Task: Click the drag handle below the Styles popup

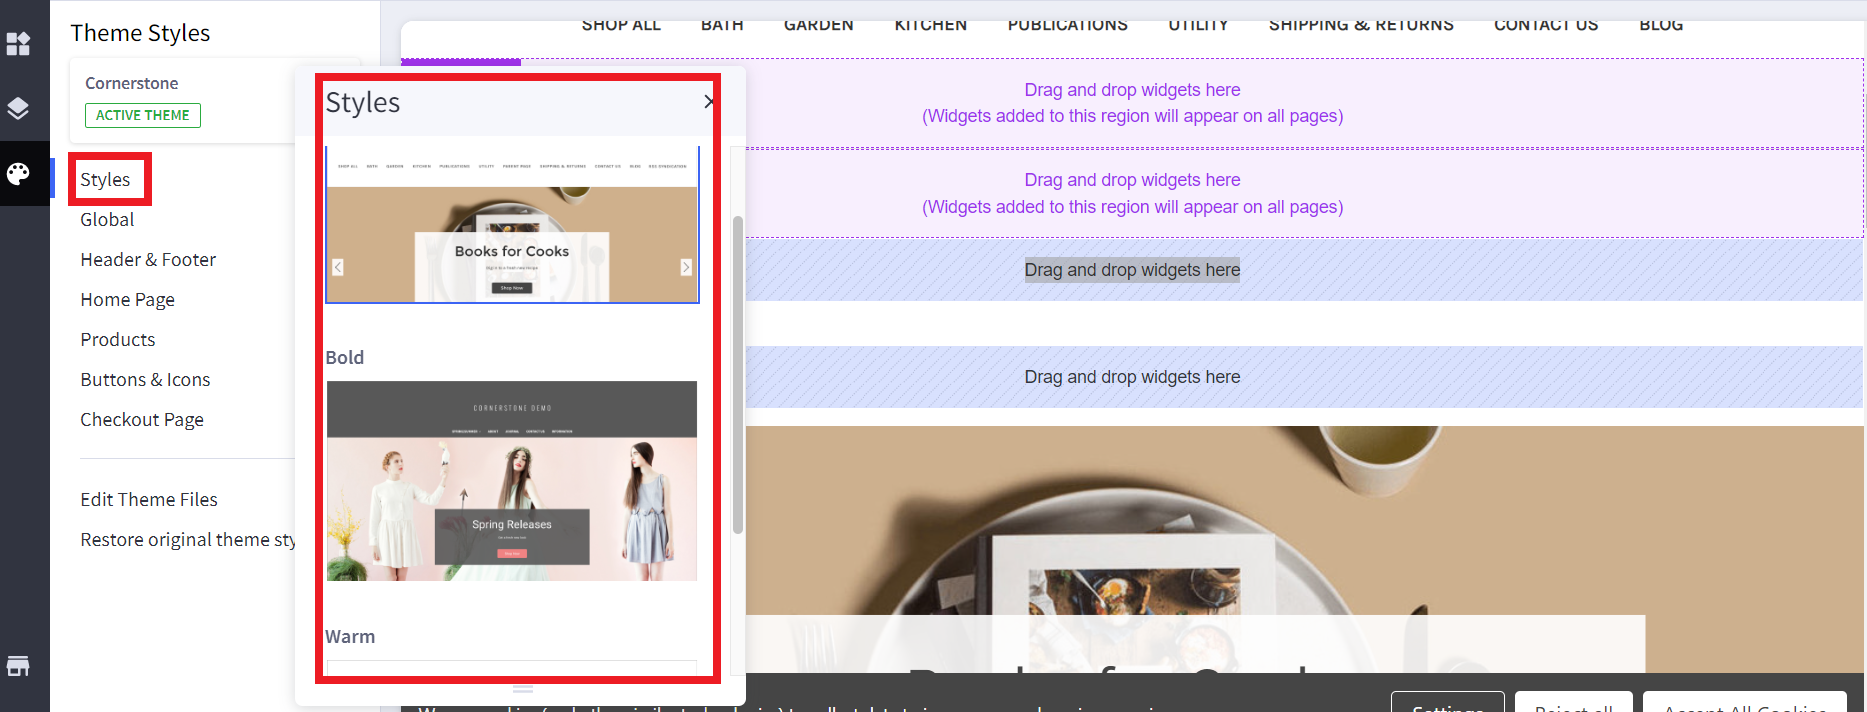Action: click(522, 688)
